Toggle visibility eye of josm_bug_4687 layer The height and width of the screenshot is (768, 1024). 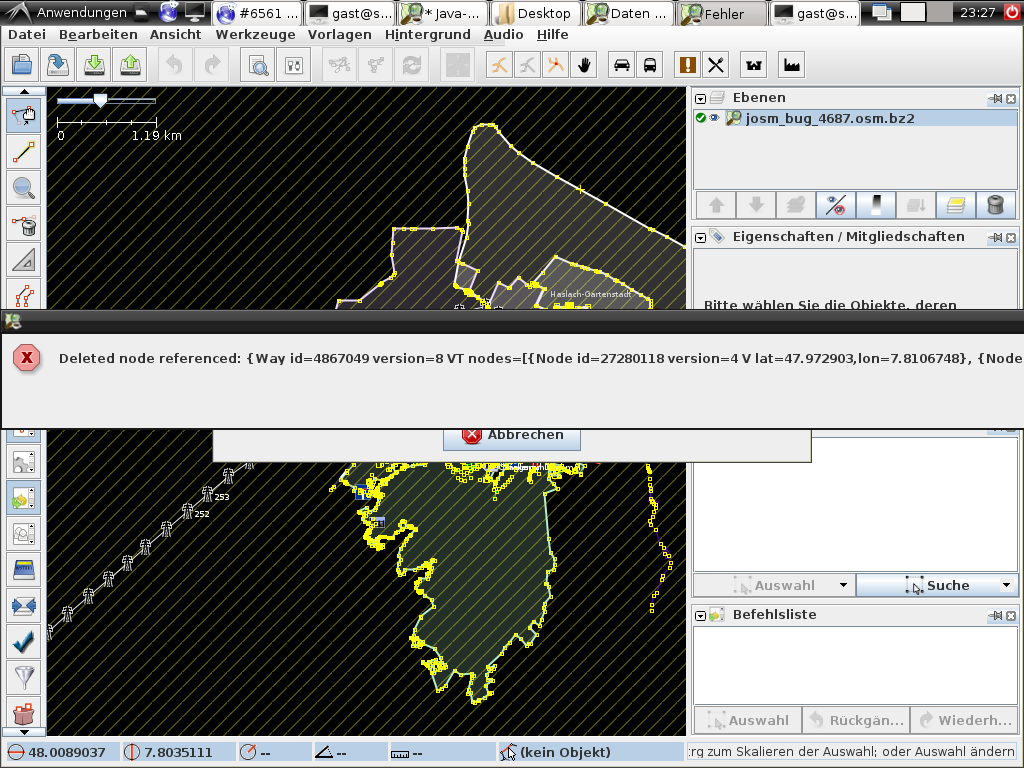coord(715,118)
